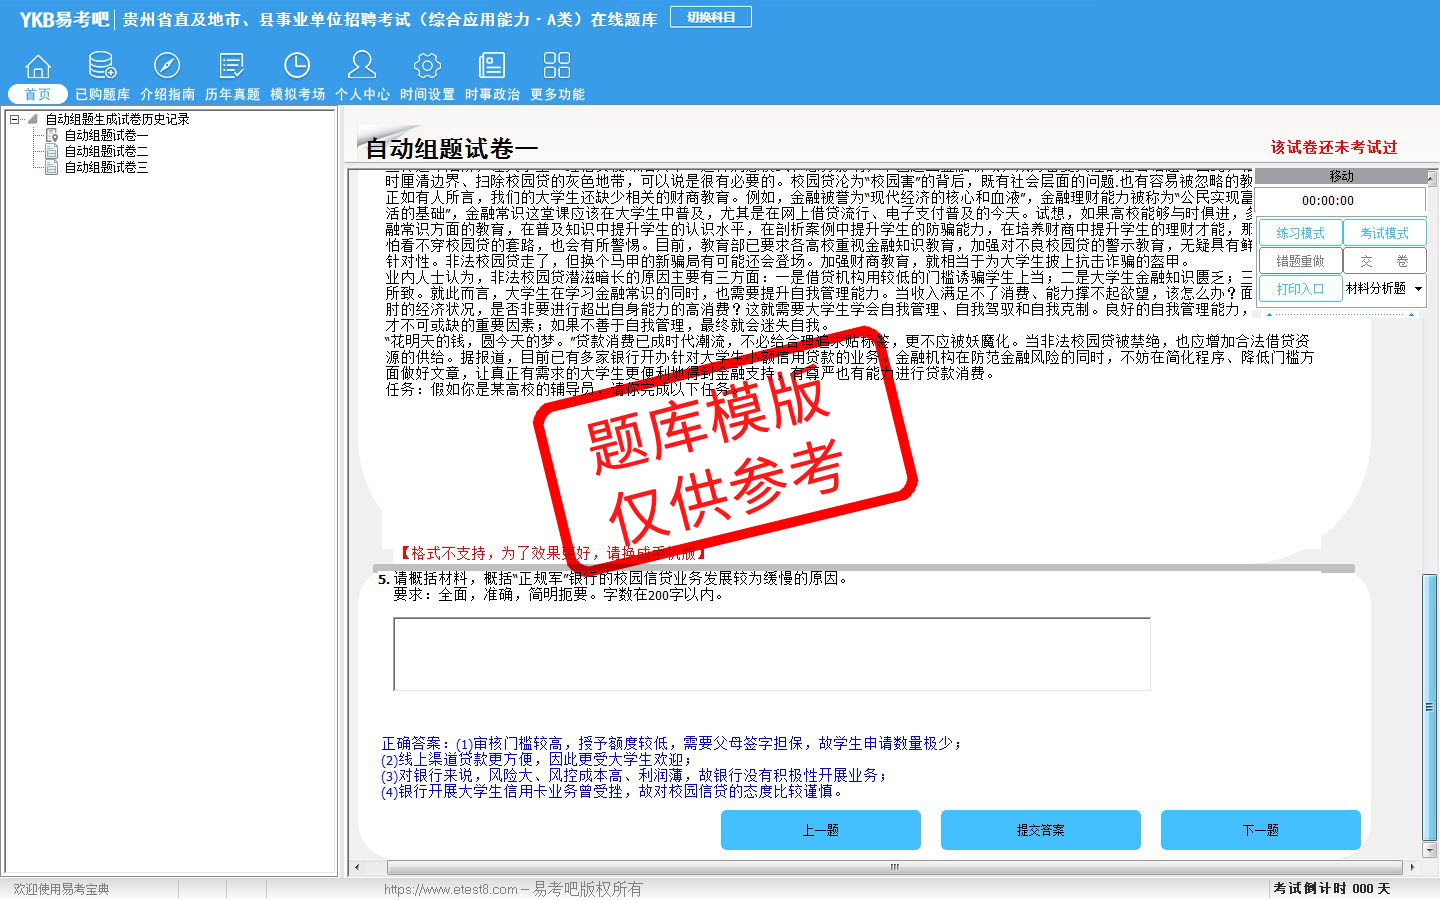The width and height of the screenshot is (1440, 900).
Task: Switch to 考试模式 exam mode
Action: point(1384,233)
